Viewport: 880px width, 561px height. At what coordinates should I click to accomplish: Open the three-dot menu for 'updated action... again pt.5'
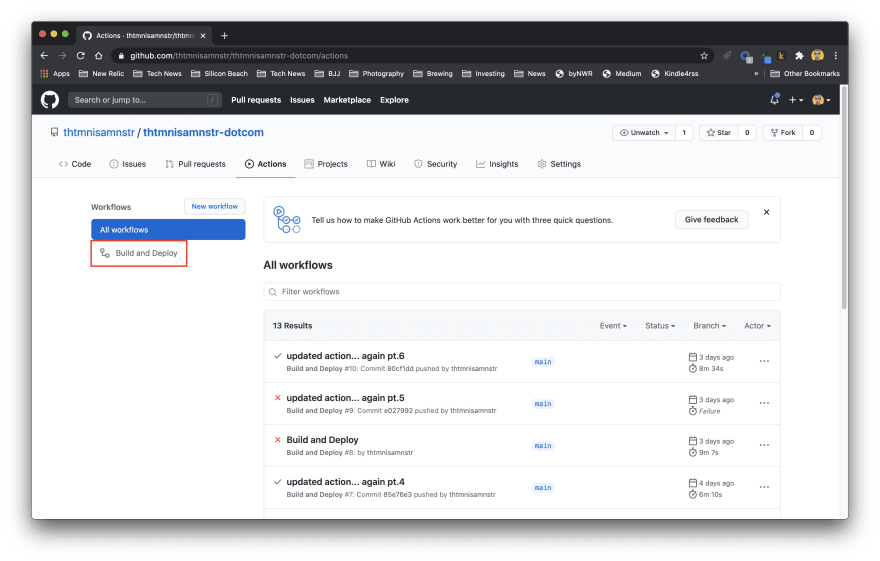(764, 404)
